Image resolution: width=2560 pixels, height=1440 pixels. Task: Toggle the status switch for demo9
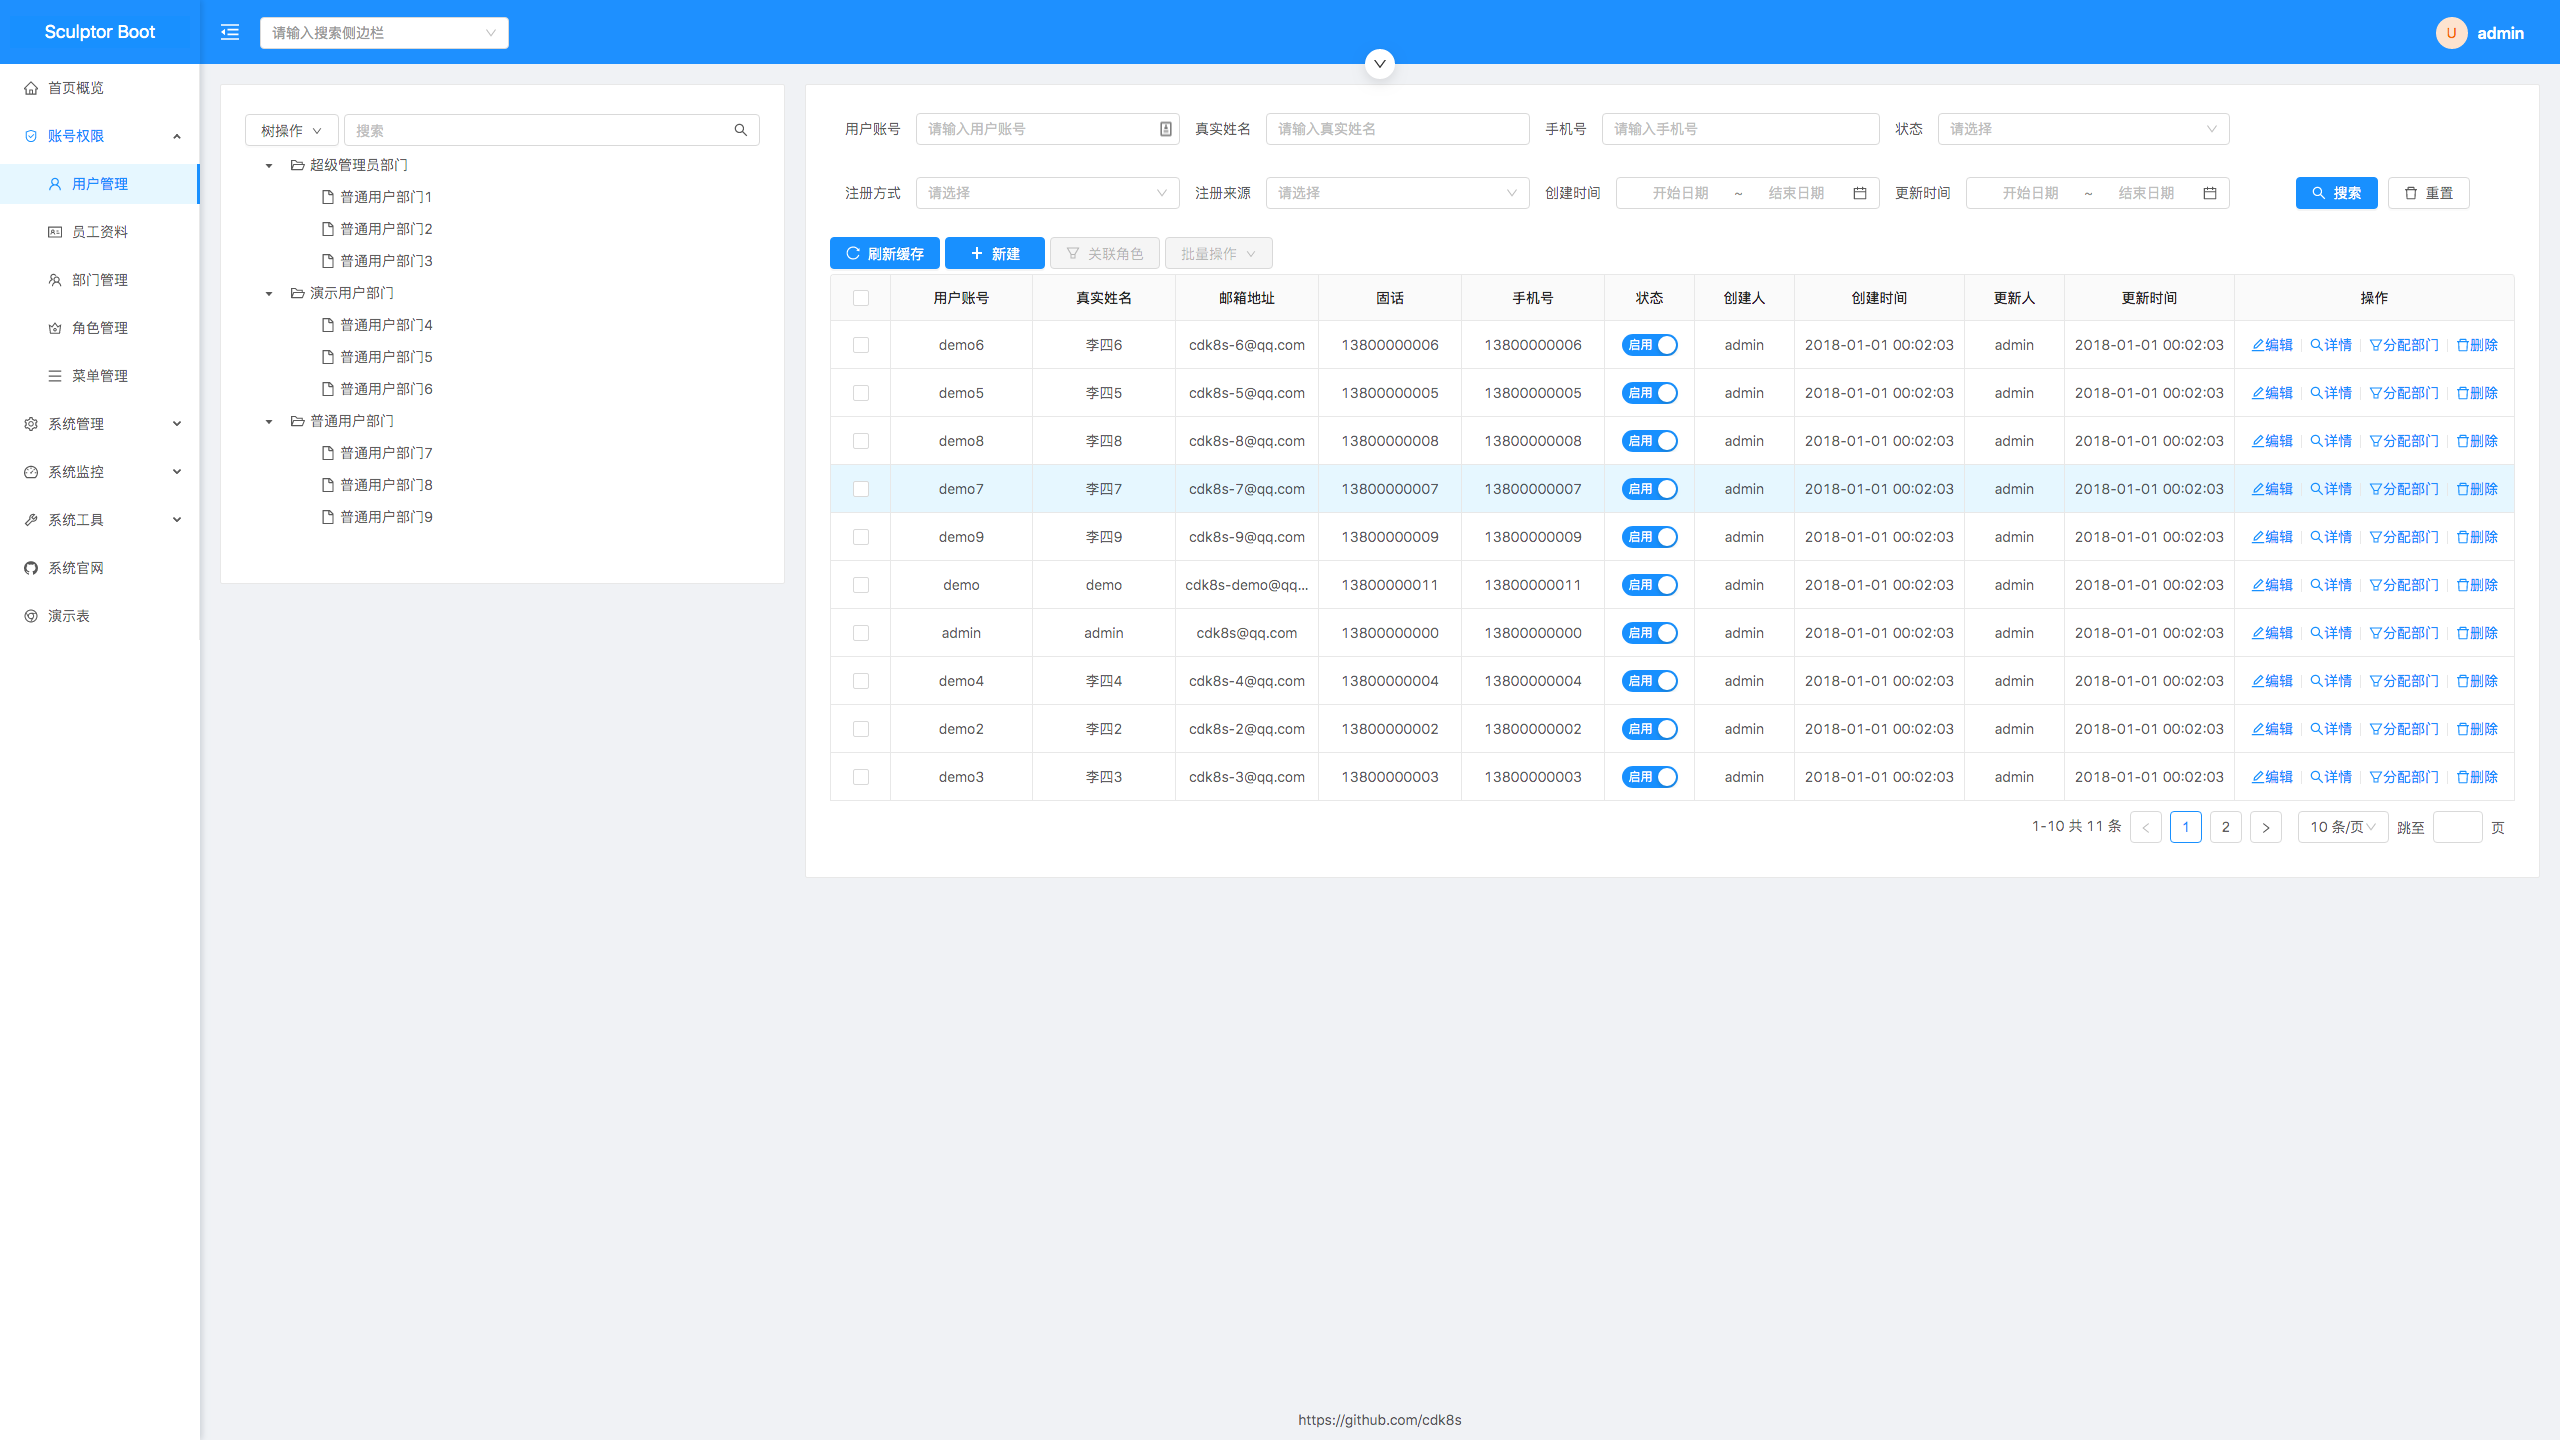1647,536
